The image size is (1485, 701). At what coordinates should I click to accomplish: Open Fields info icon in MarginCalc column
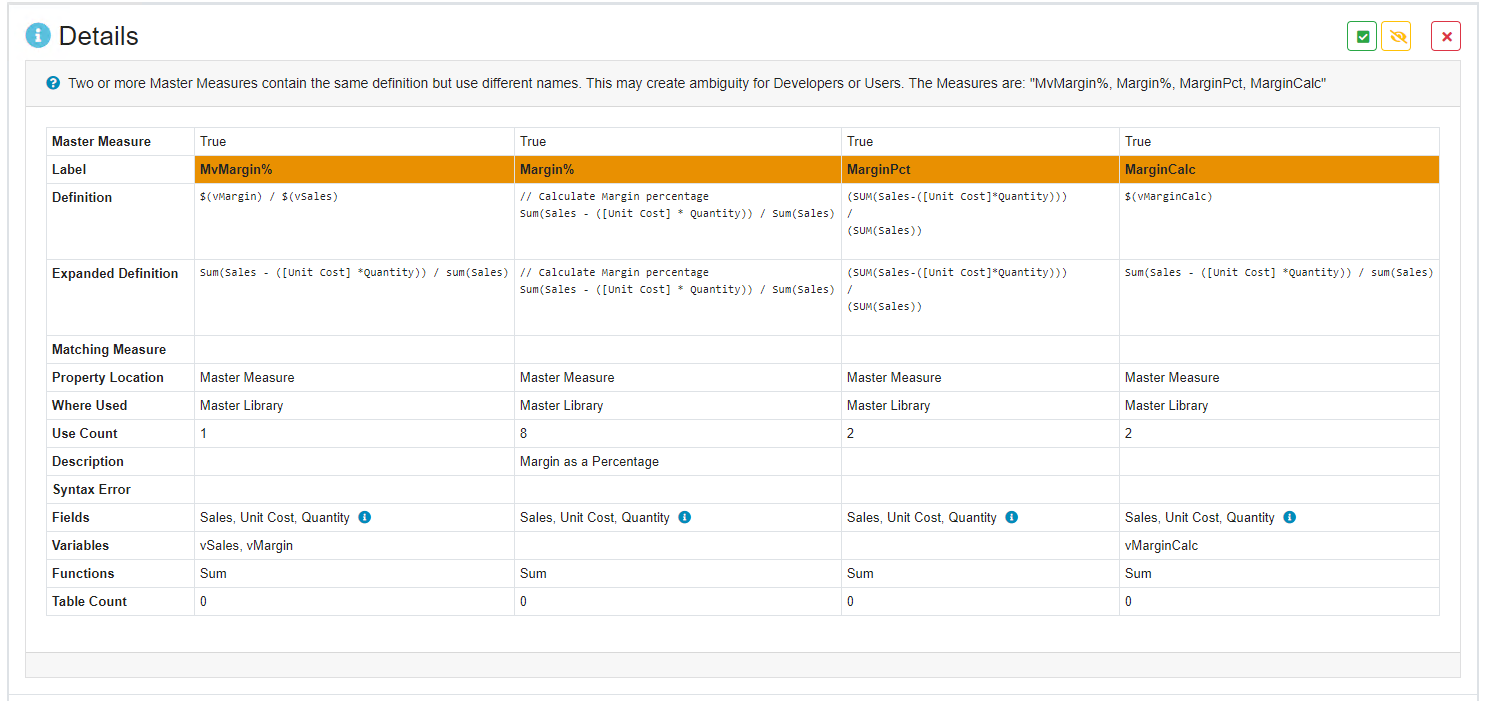pyautogui.click(x=1290, y=518)
